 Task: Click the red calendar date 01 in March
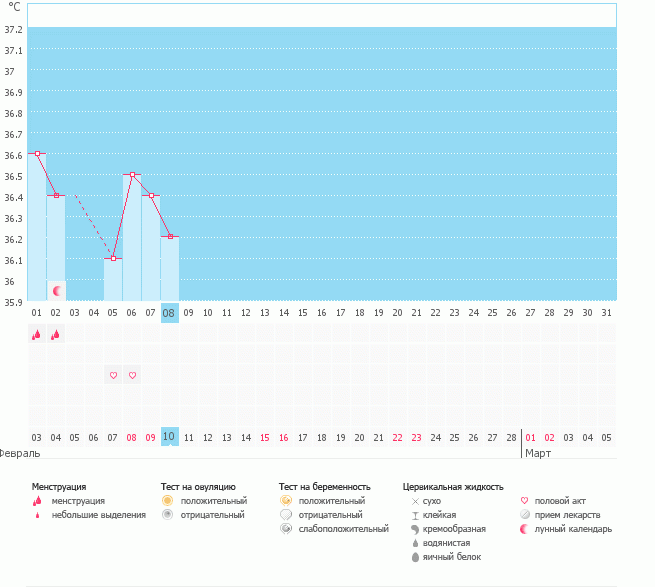coord(530,437)
